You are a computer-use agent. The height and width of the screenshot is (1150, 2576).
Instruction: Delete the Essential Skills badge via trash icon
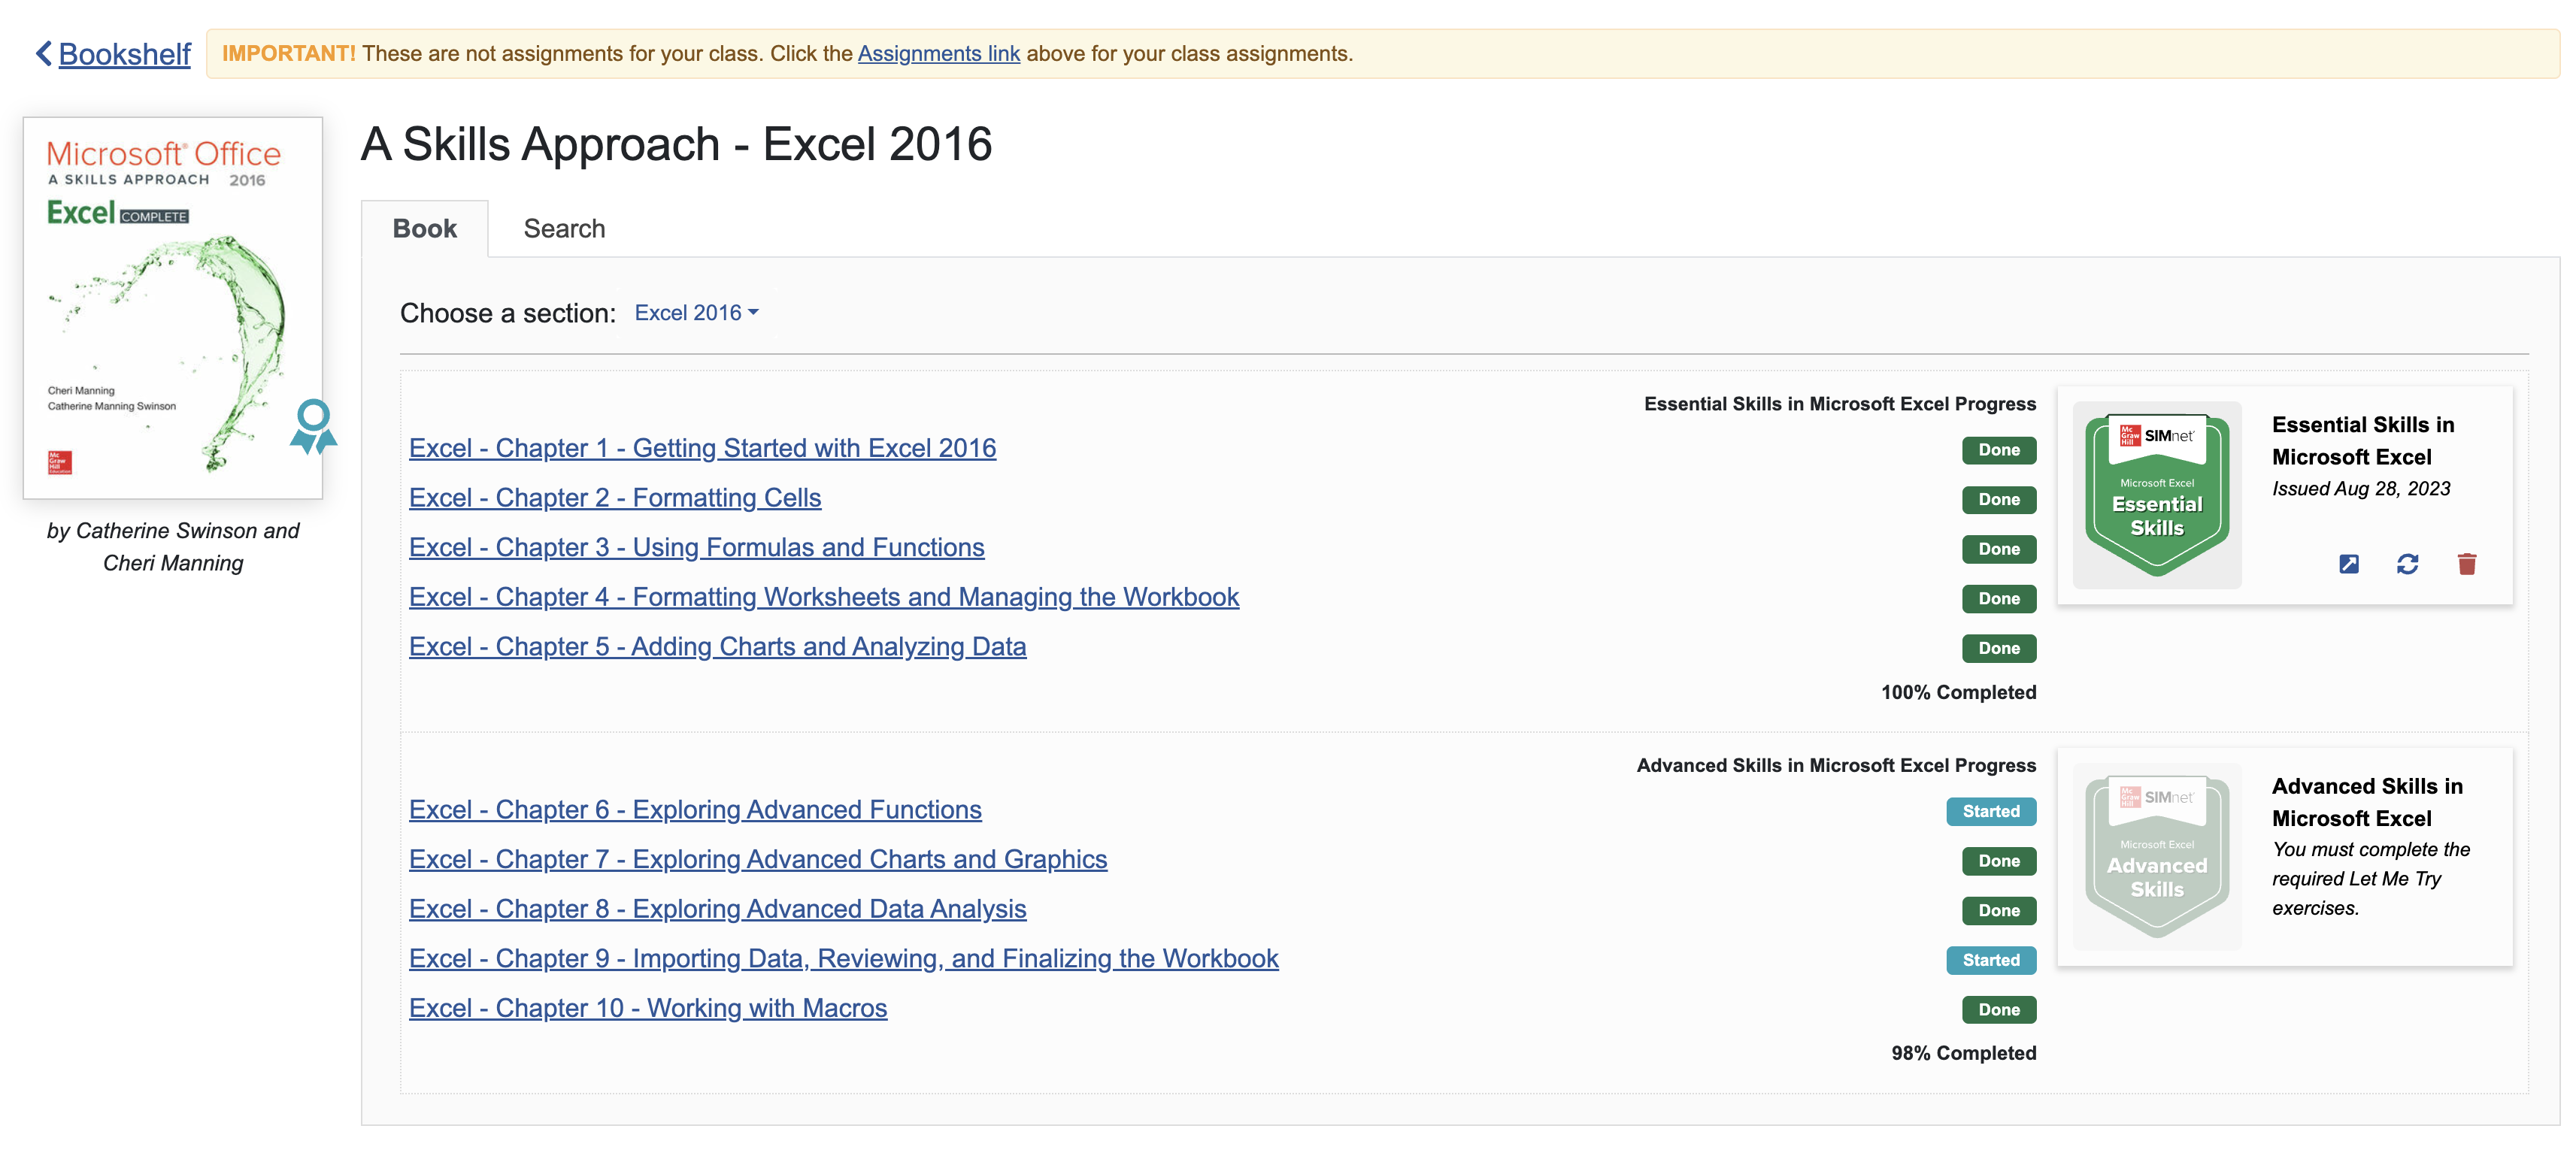pyautogui.click(x=2466, y=564)
